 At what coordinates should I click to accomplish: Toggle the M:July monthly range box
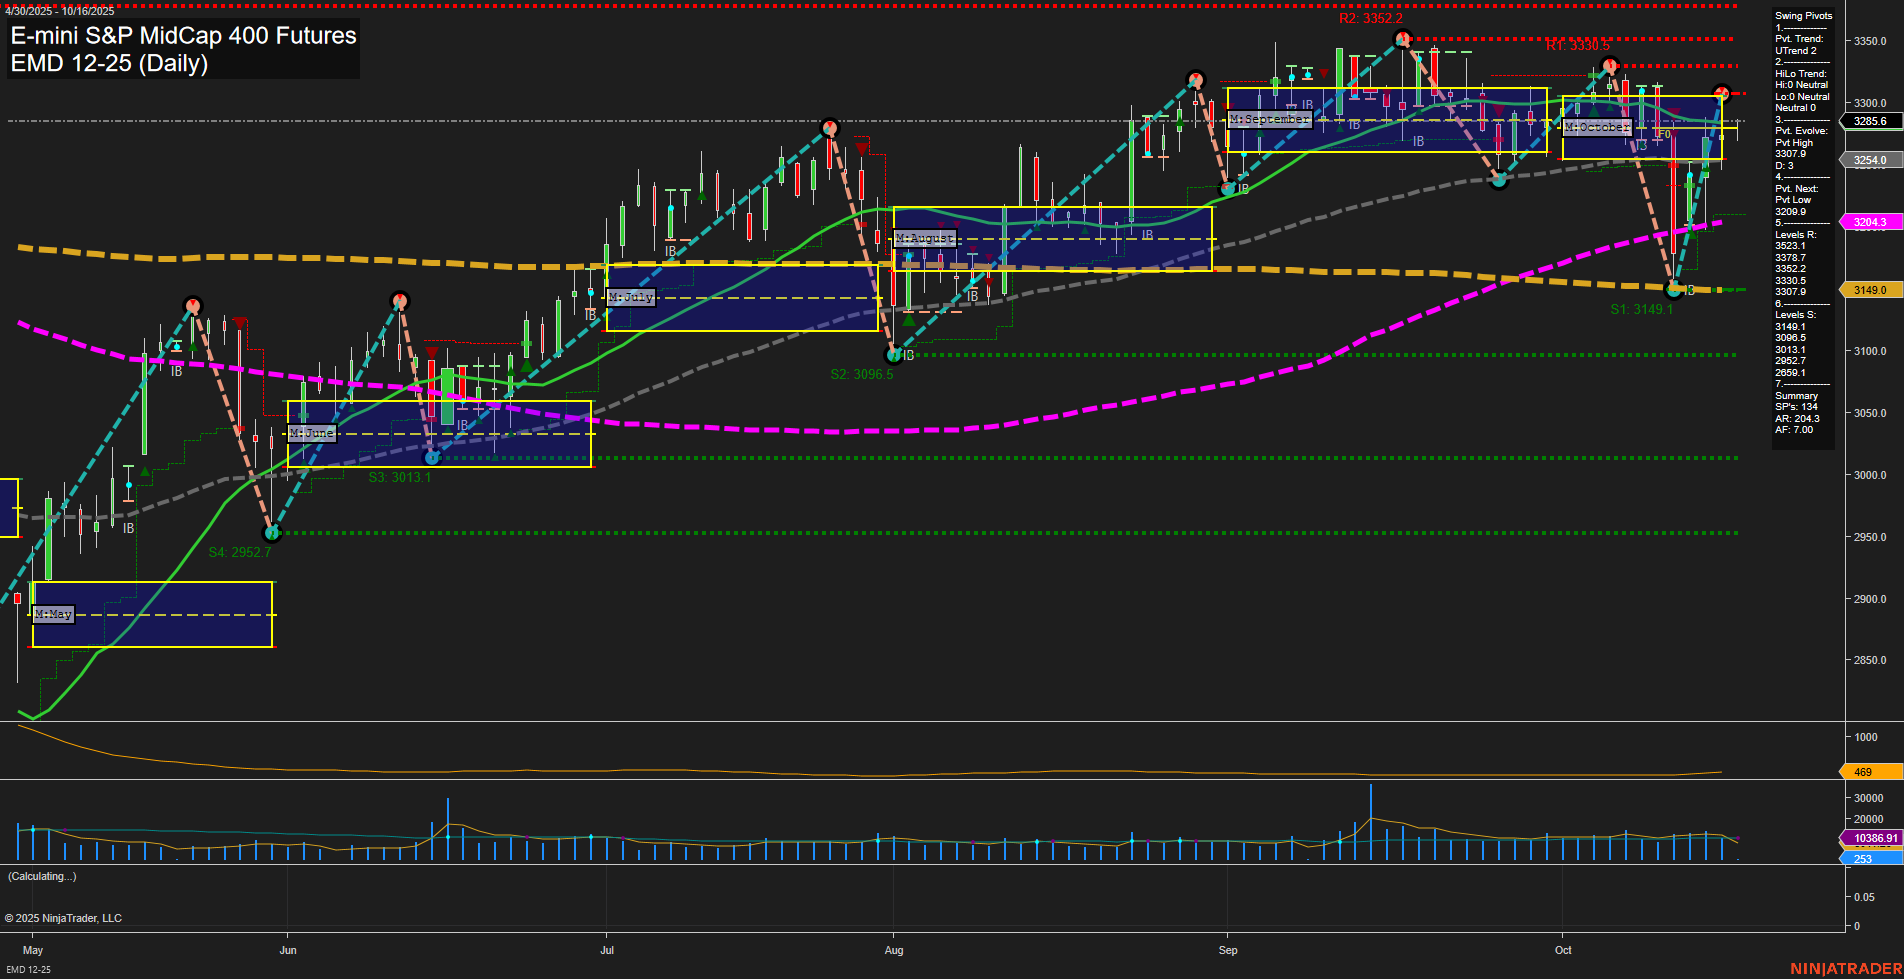pyautogui.click(x=630, y=297)
